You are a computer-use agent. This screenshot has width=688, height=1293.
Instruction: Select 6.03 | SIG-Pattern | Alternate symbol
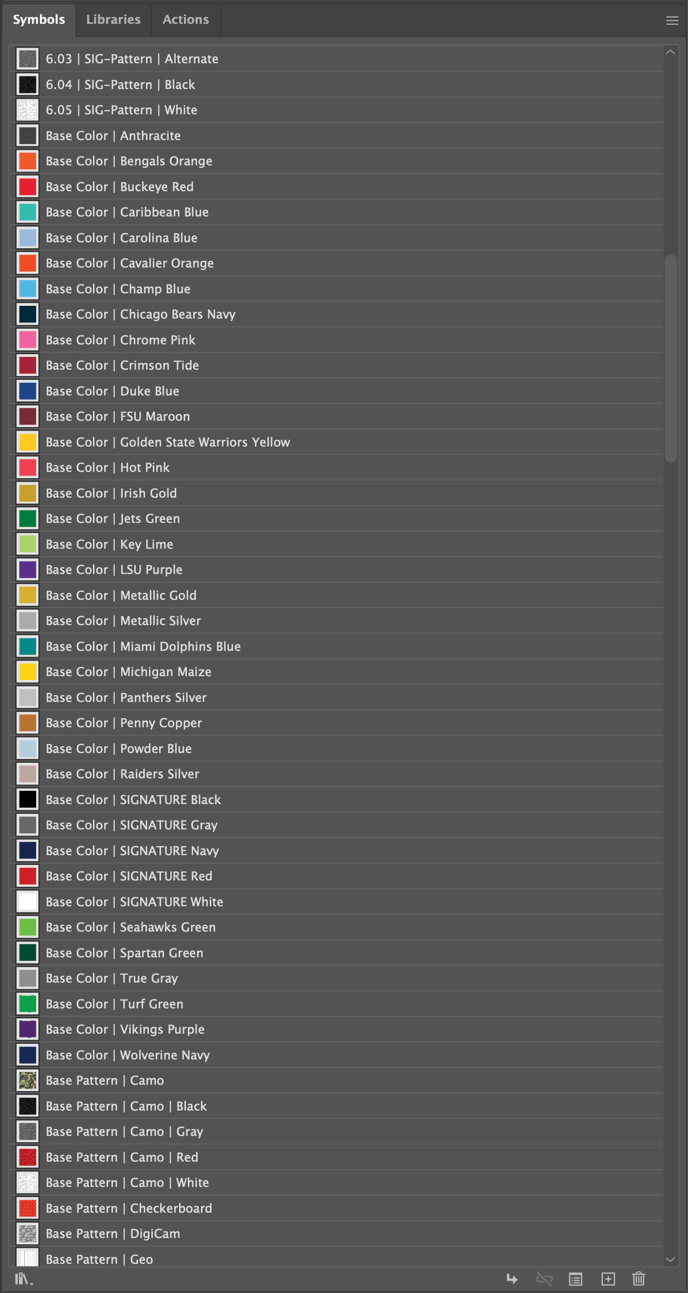(x=131, y=59)
